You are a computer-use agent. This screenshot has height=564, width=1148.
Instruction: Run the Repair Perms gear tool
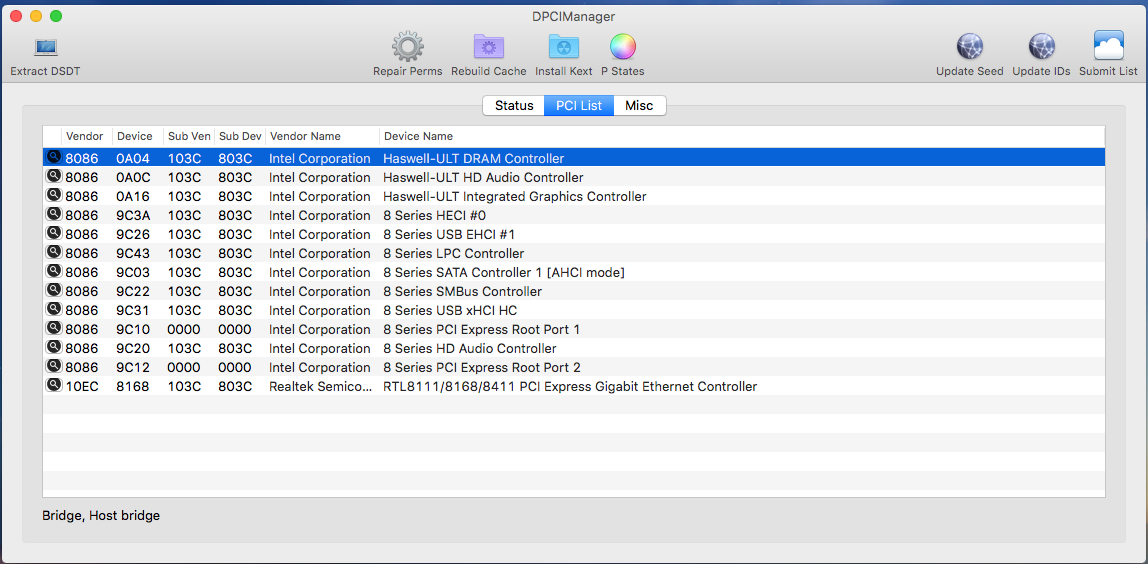(x=407, y=48)
